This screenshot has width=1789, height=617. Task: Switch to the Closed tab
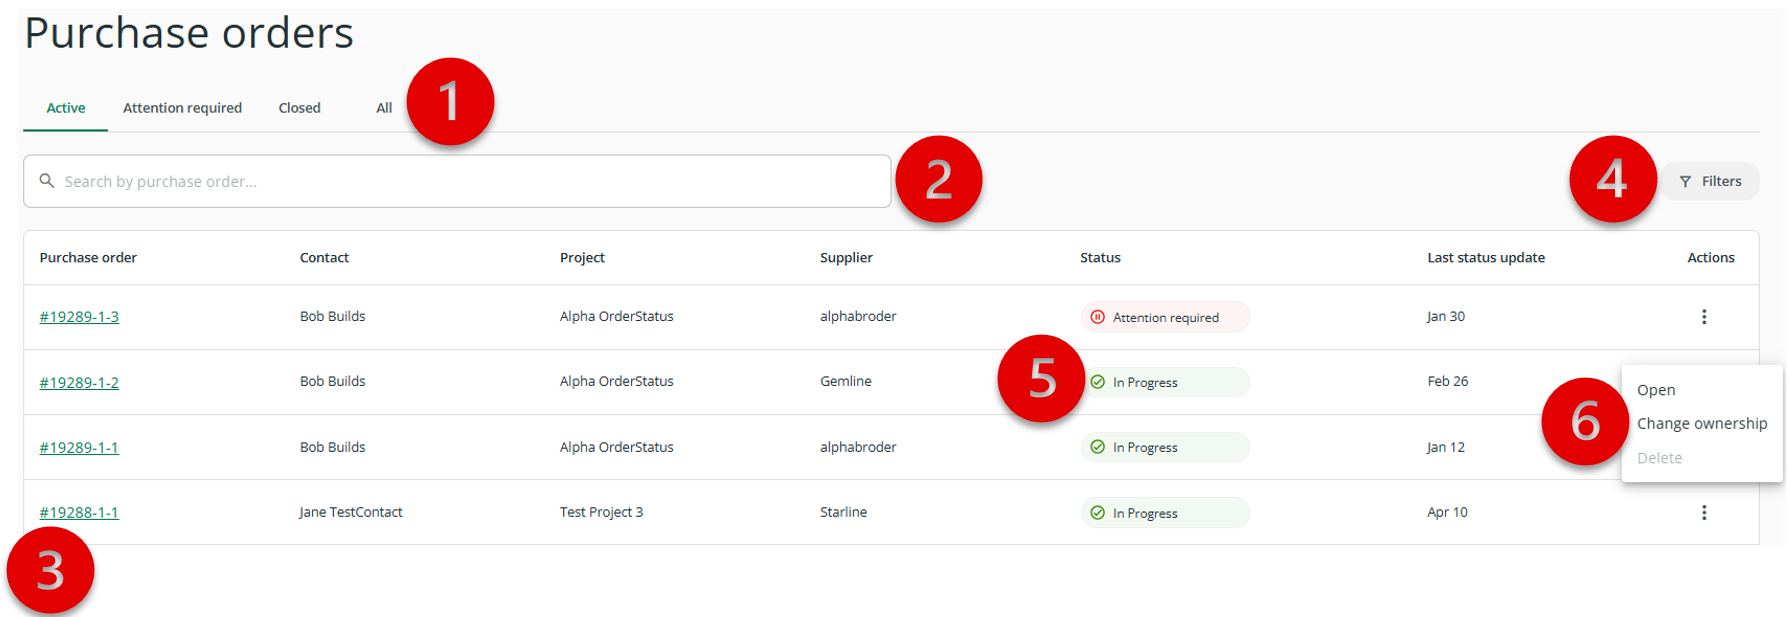pos(299,108)
